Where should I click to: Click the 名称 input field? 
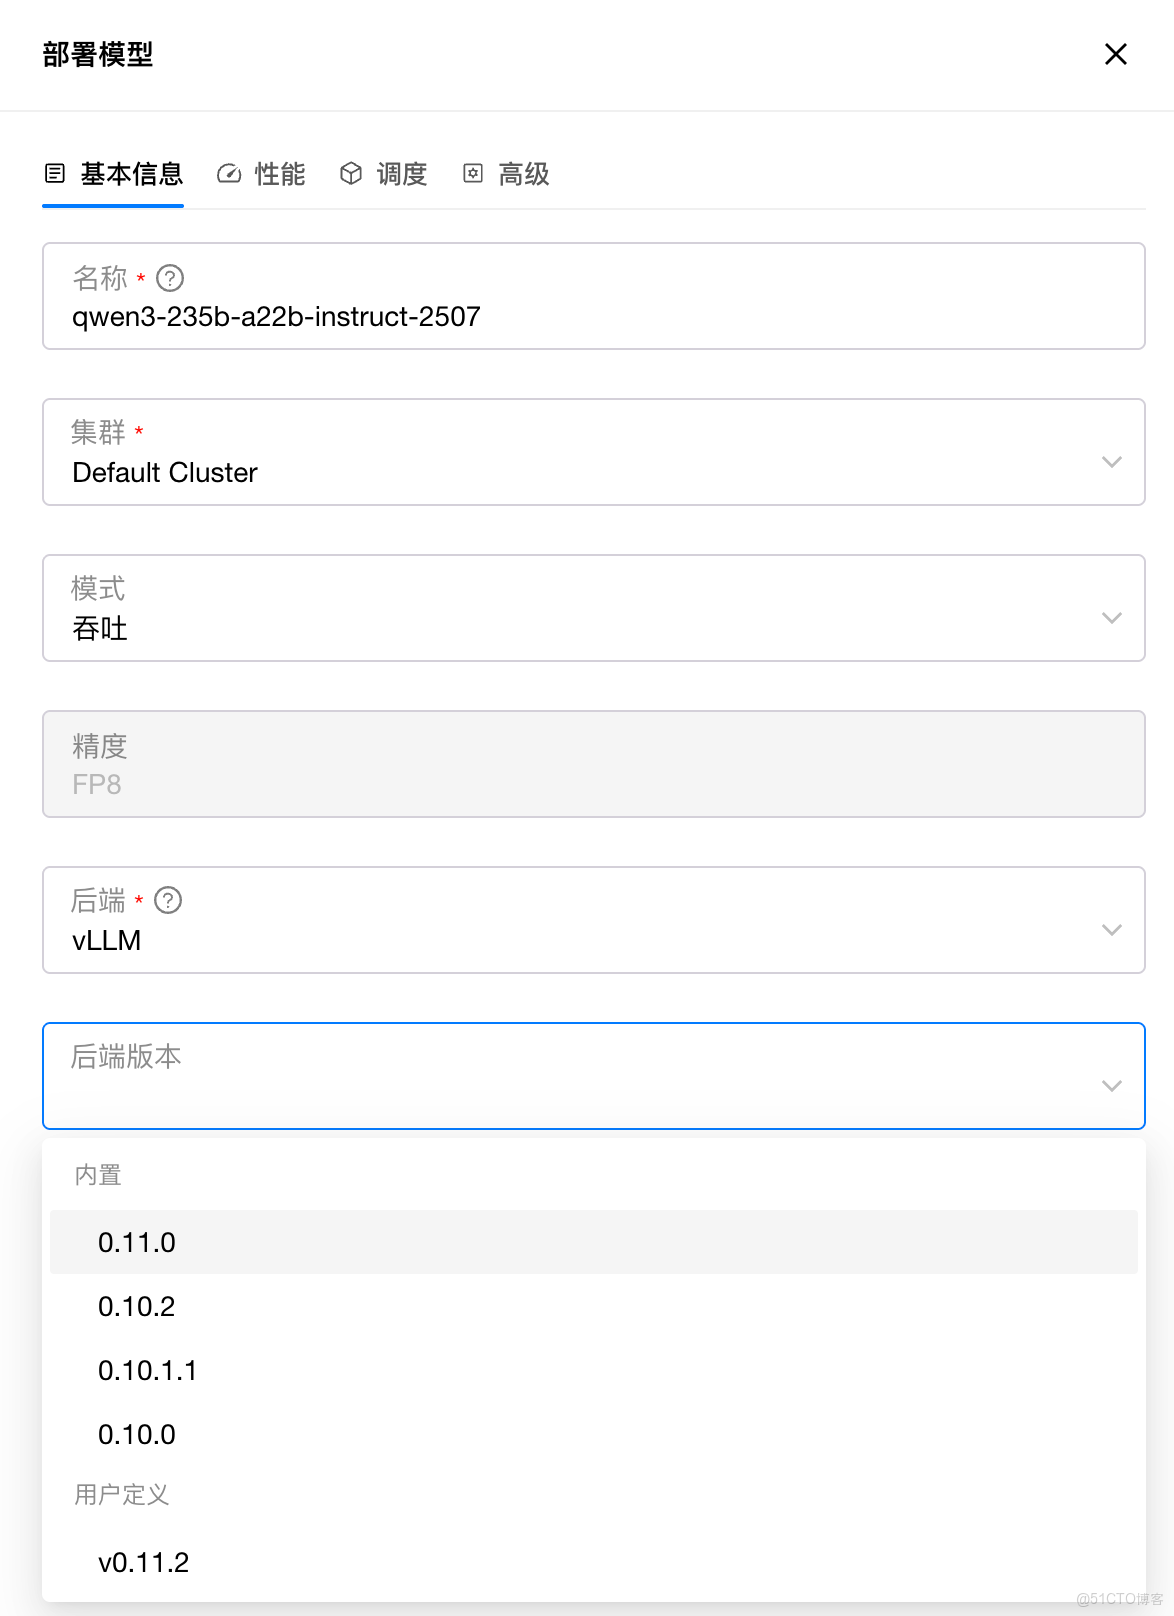pyautogui.click(x=592, y=316)
